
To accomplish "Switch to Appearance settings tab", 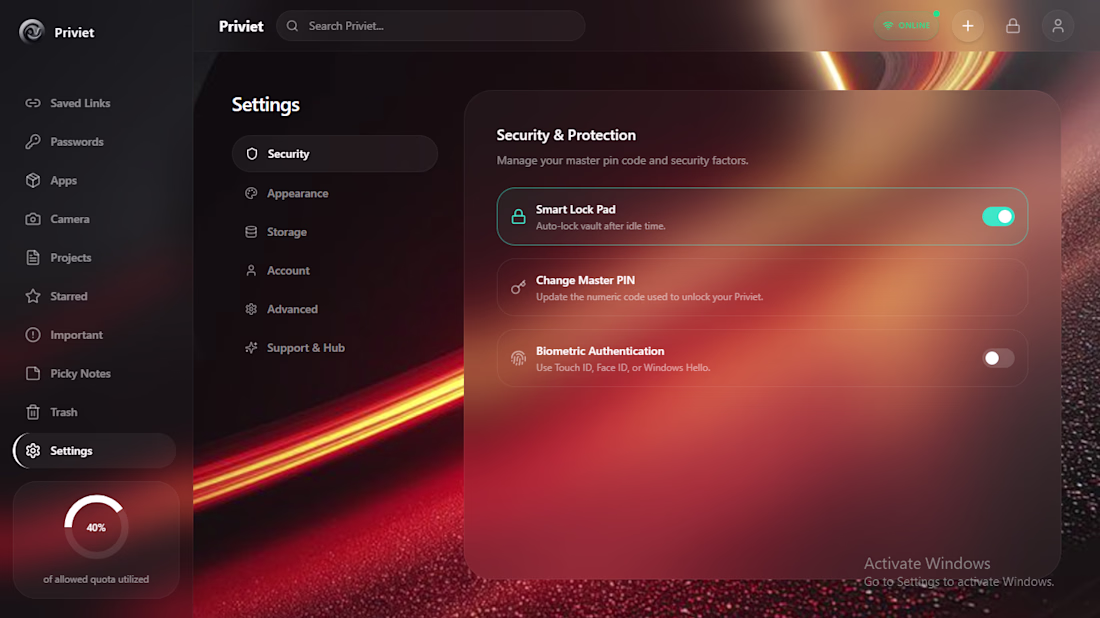I will click(335, 193).
